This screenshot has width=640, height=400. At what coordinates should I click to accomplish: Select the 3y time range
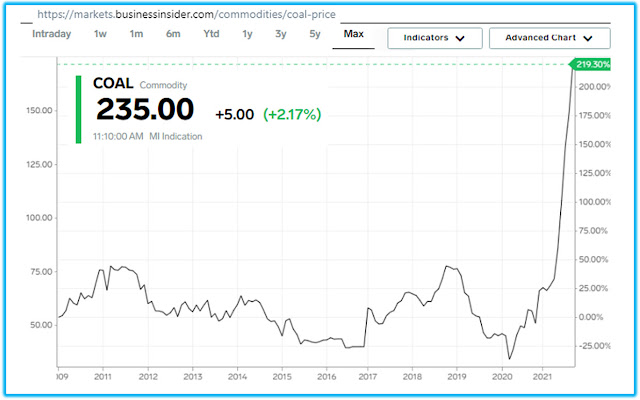pos(281,34)
